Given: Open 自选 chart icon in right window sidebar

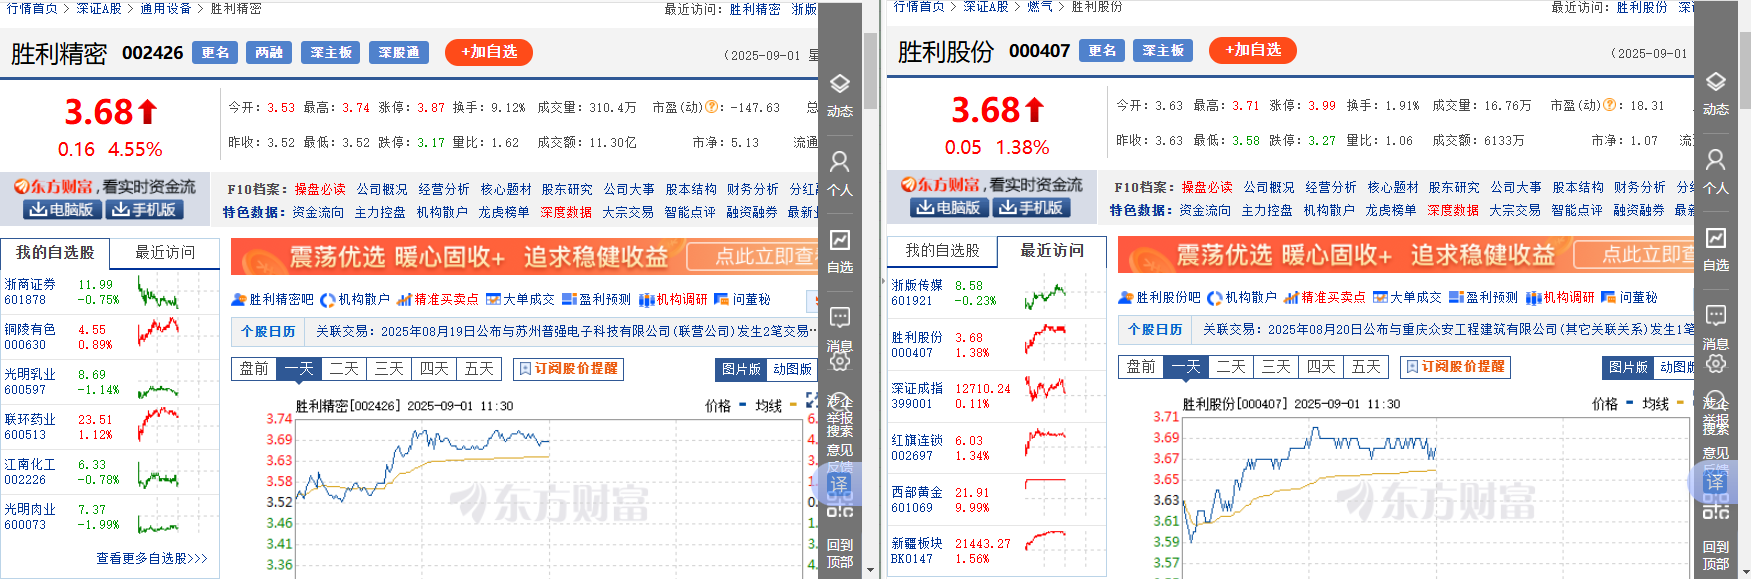Looking at the screenshot, I should click(x=1715, y=249).
